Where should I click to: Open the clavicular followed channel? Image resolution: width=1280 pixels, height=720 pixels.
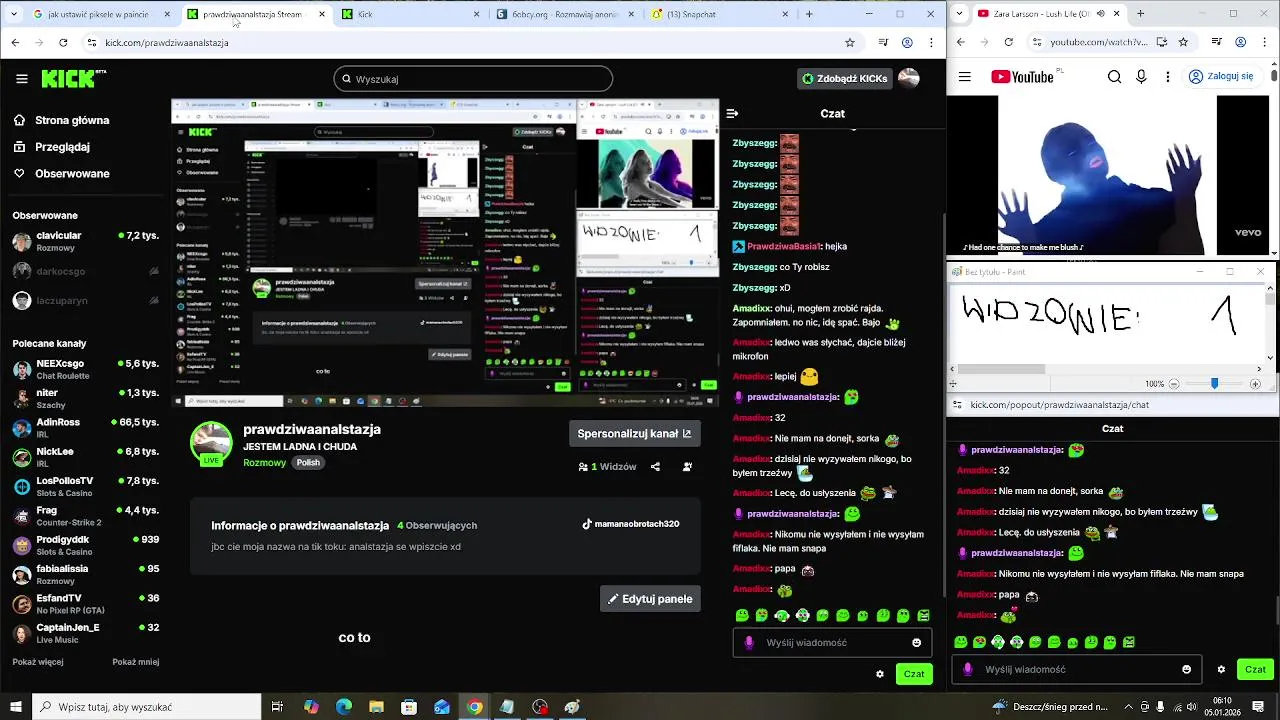click(x=85, y=241)
